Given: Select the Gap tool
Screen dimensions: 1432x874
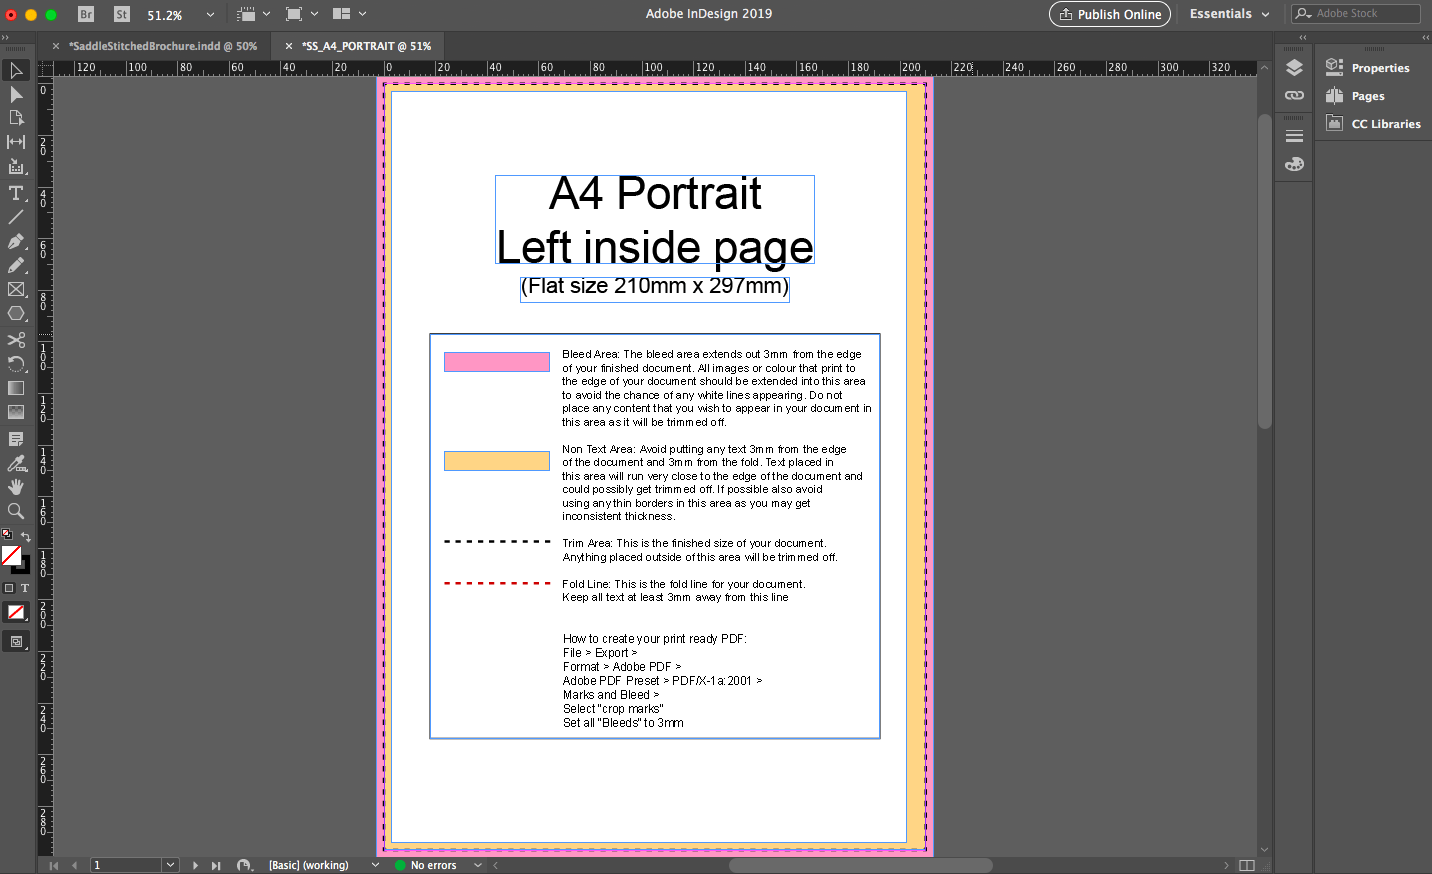Looking at the screenshot, I should click(x=16, y=142).
